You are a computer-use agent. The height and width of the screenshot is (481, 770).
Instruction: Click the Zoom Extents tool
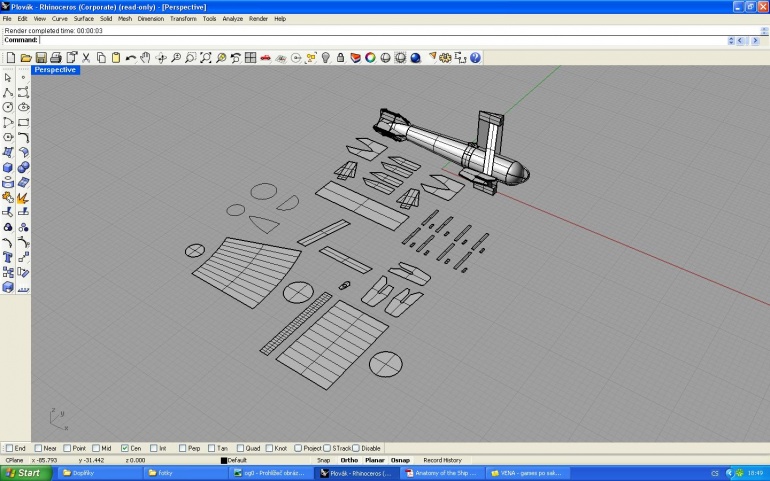click(x=206, y=58)
